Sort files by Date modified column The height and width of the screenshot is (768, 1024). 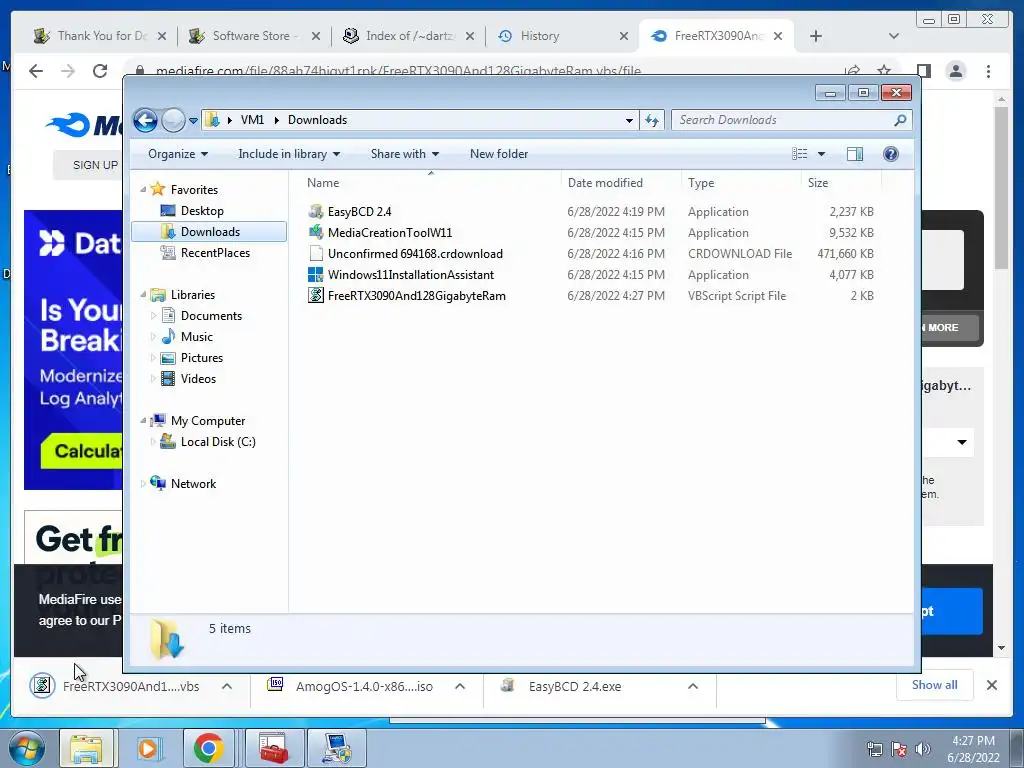[x=621, y=183]
